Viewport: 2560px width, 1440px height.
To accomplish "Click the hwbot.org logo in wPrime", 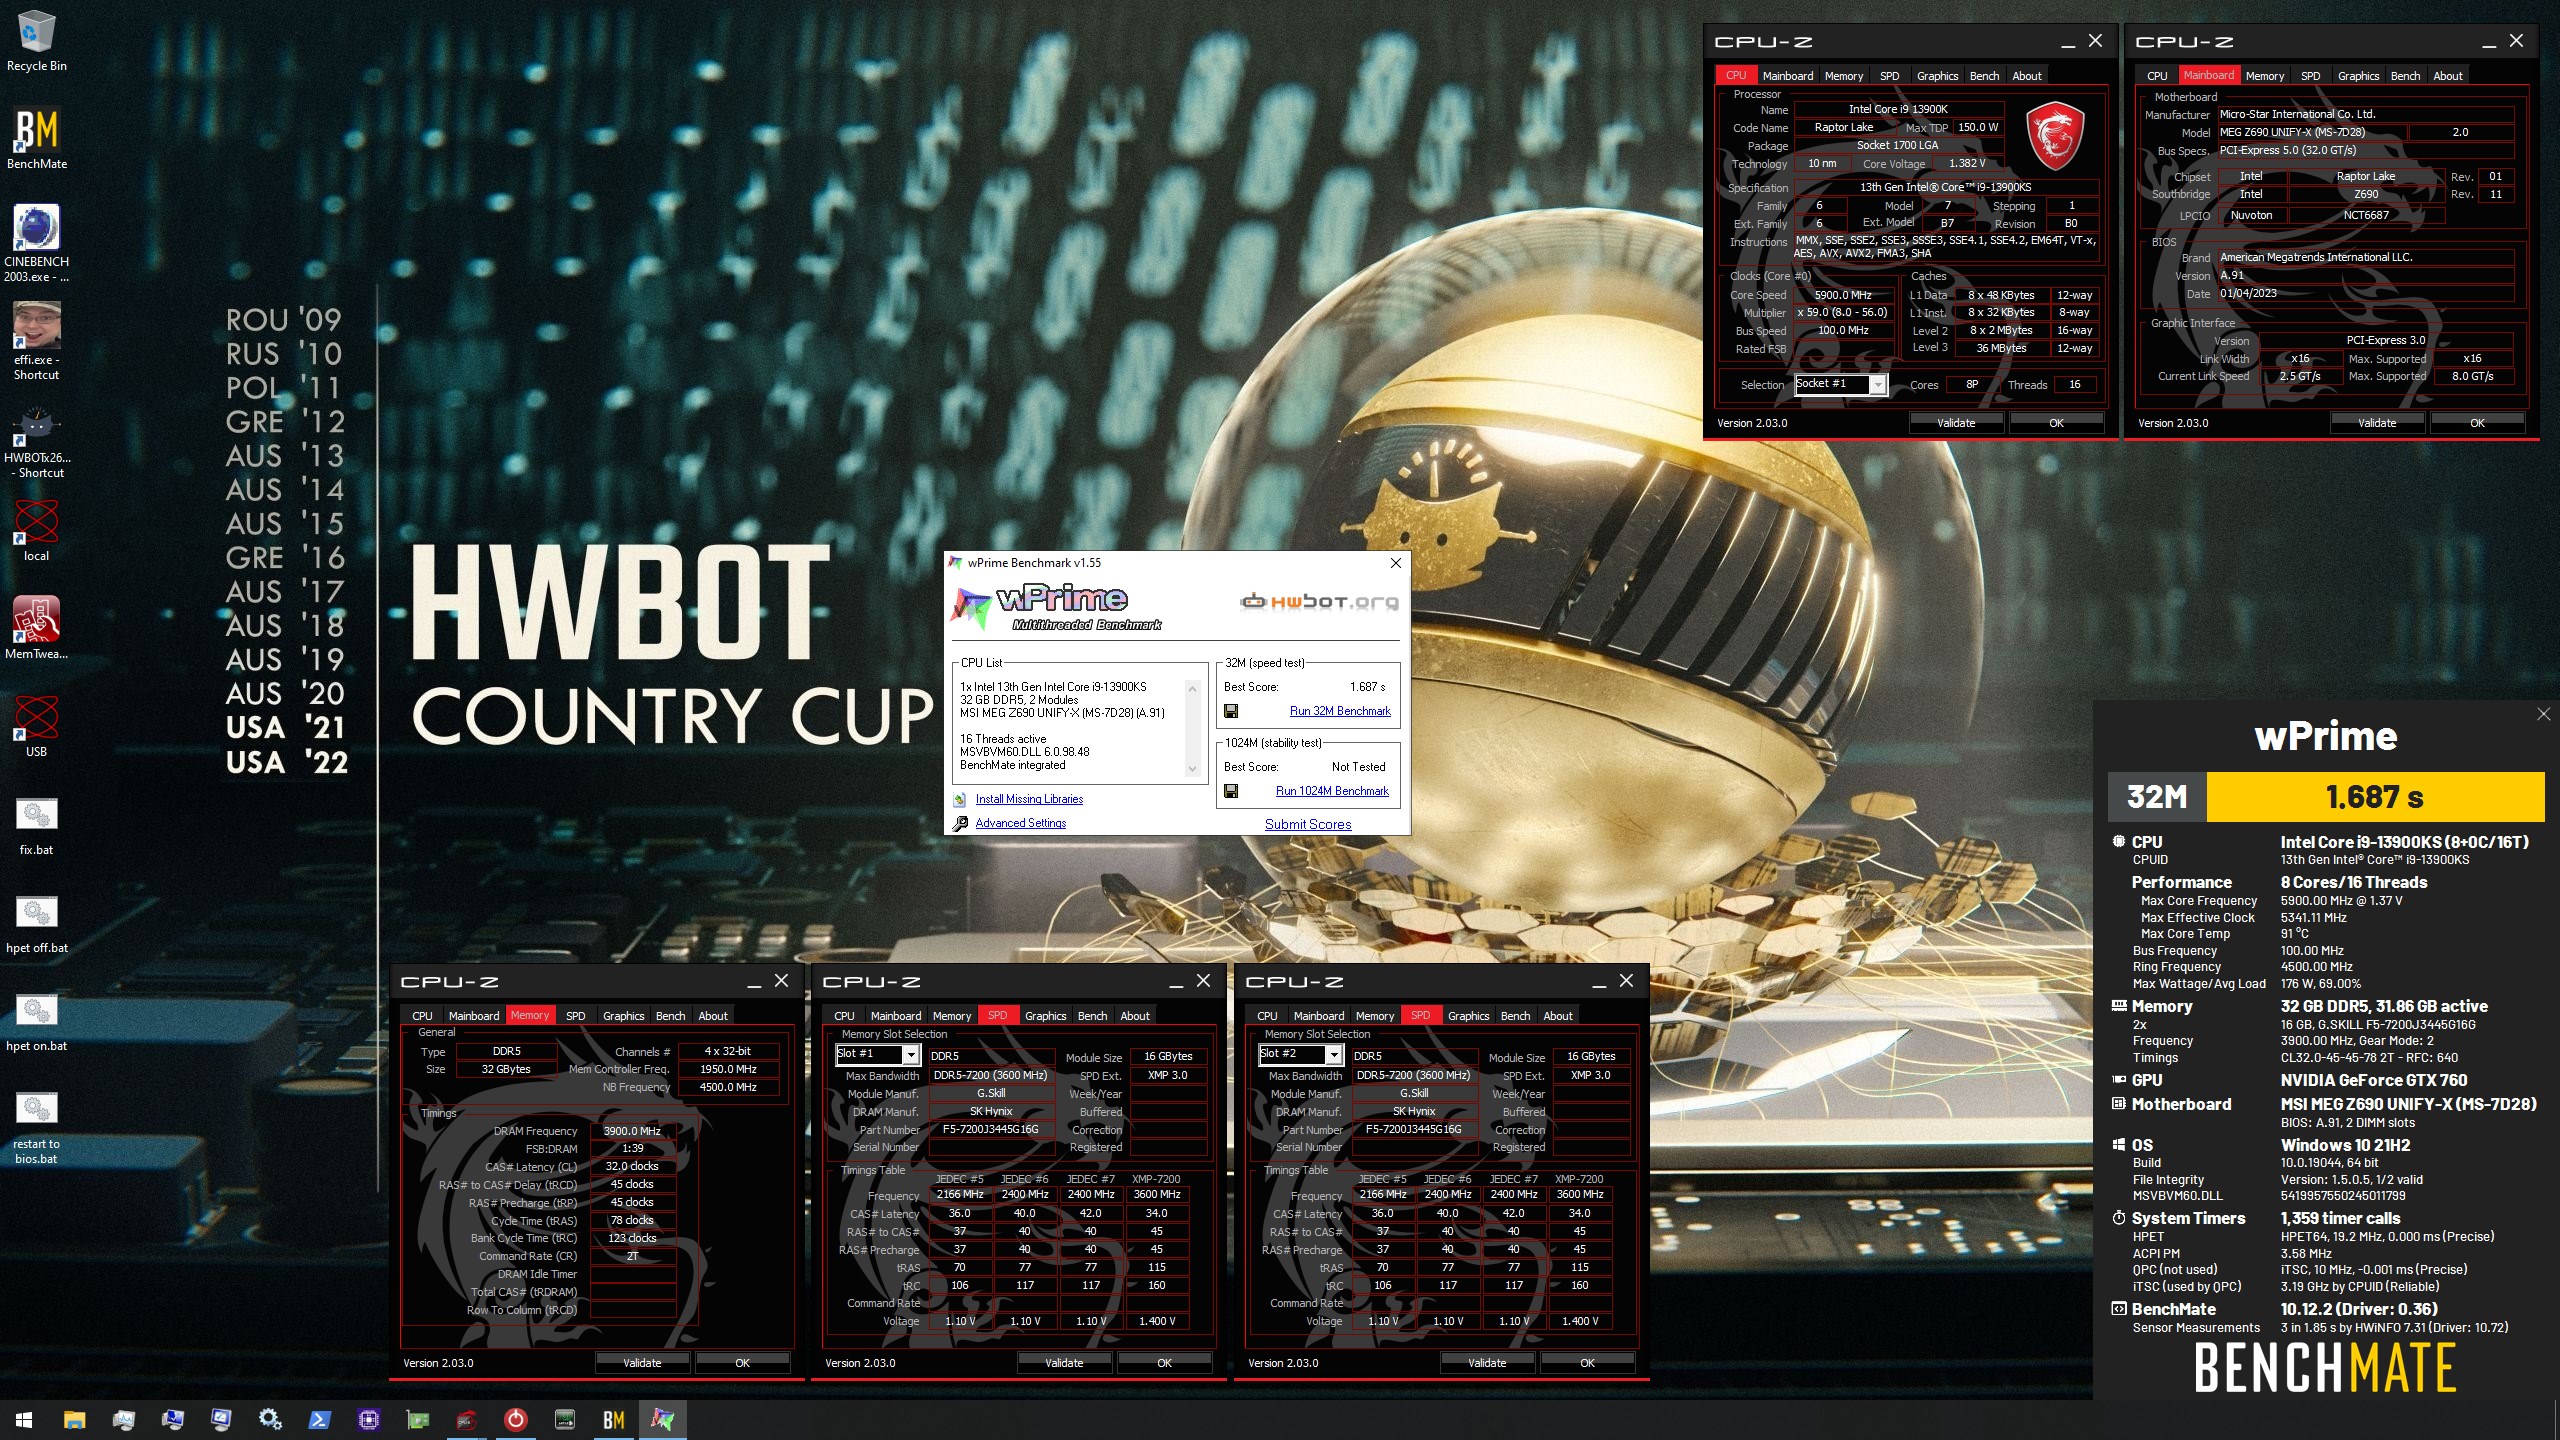I will 1318,602.
